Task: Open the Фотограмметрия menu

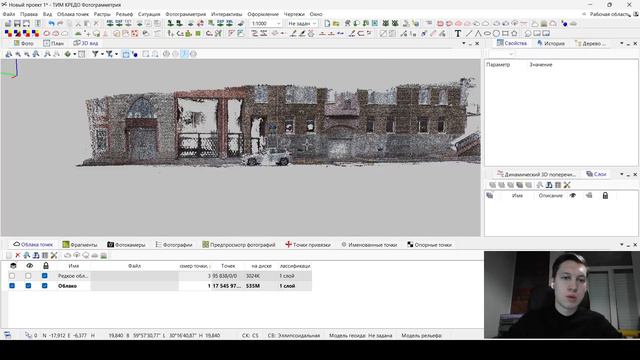Action: click(x=185, y=14)
